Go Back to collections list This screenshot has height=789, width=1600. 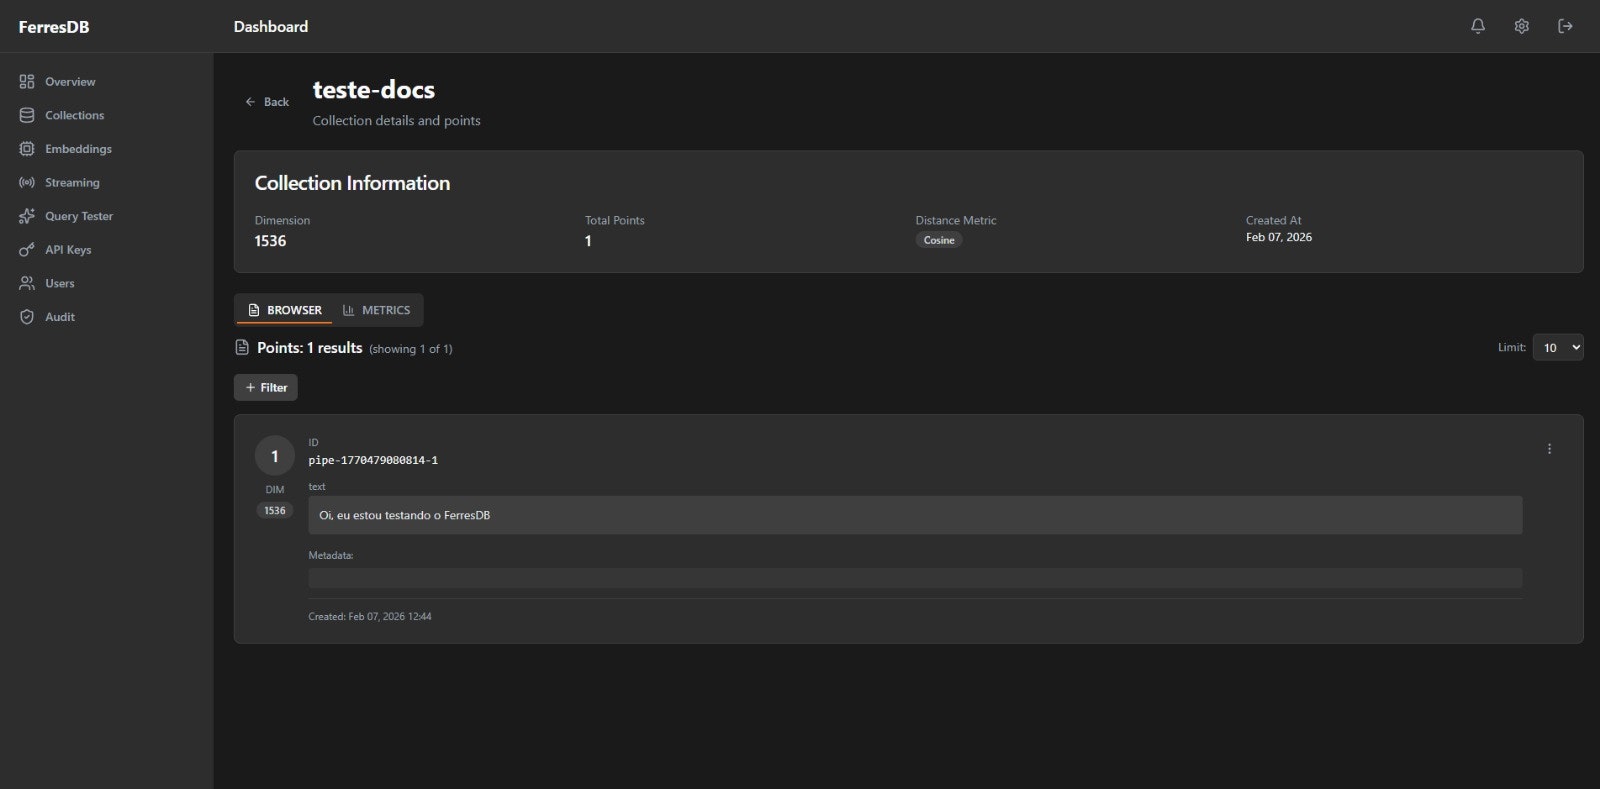[267, 102]
